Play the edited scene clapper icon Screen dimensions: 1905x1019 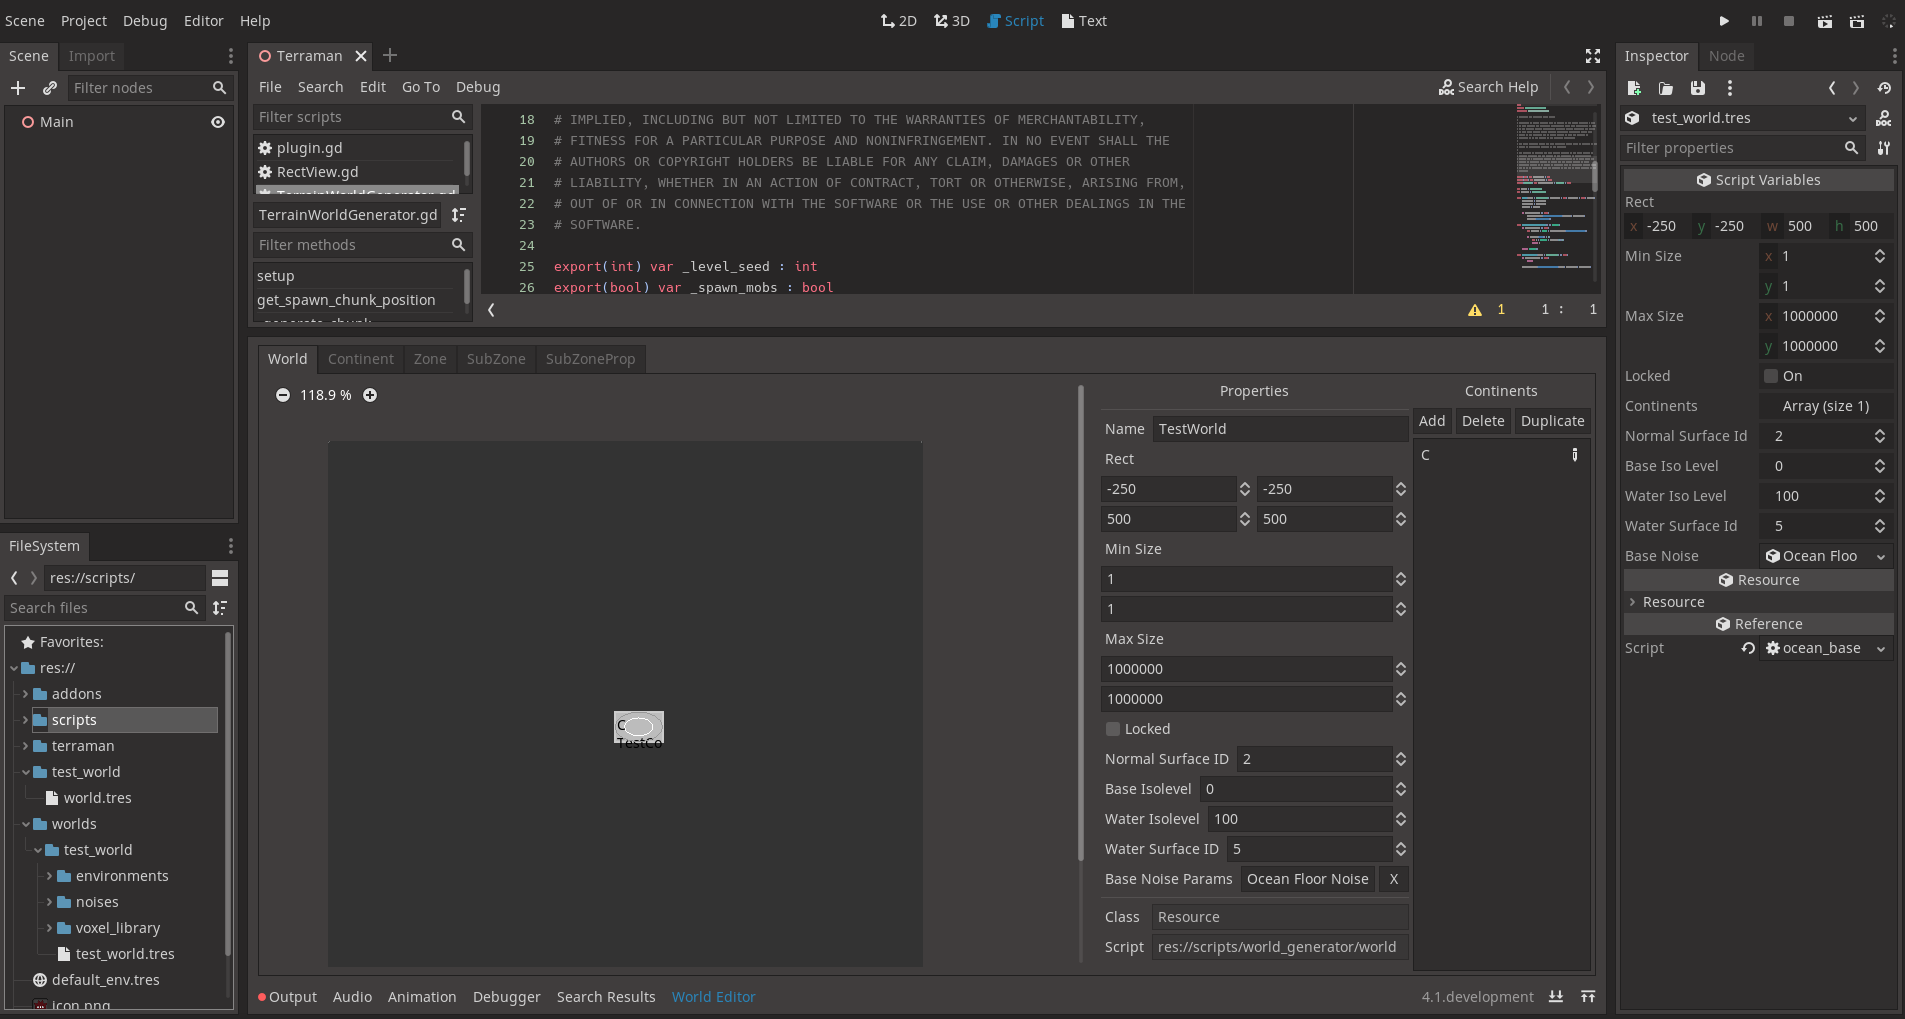1825,21
